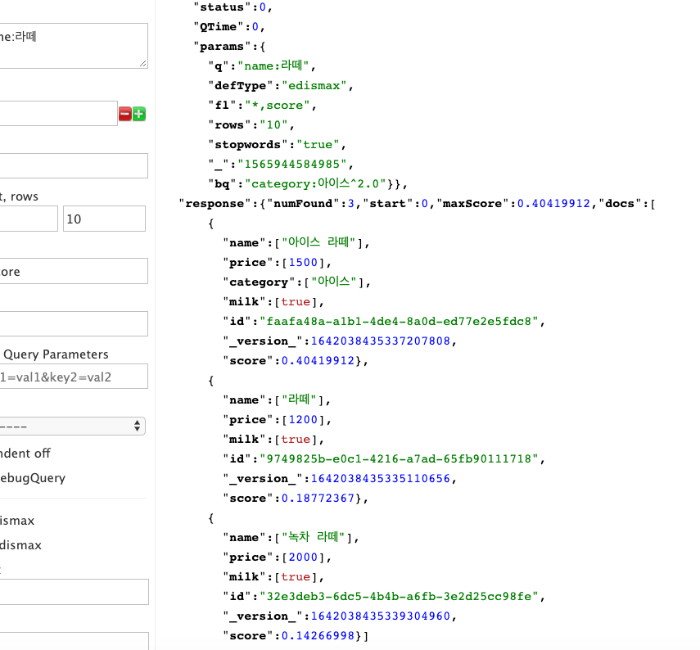The height and width of the screenshot is (650, 700).
Task: Click the wt dropdown stepper arrows
Action: click(x=137, y=426)
